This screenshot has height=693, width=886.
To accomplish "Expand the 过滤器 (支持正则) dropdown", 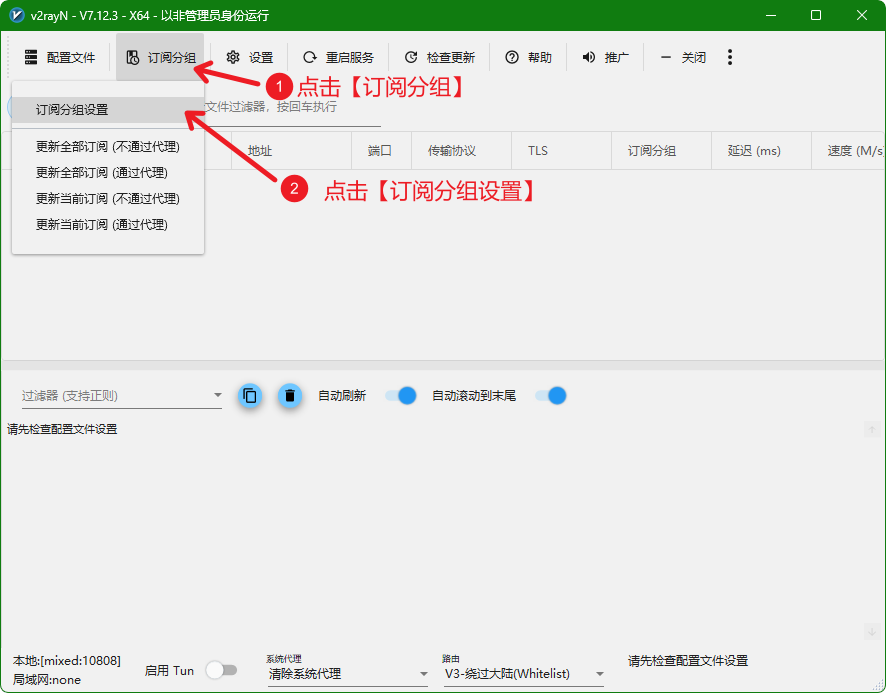I will (x=218, y=395).
